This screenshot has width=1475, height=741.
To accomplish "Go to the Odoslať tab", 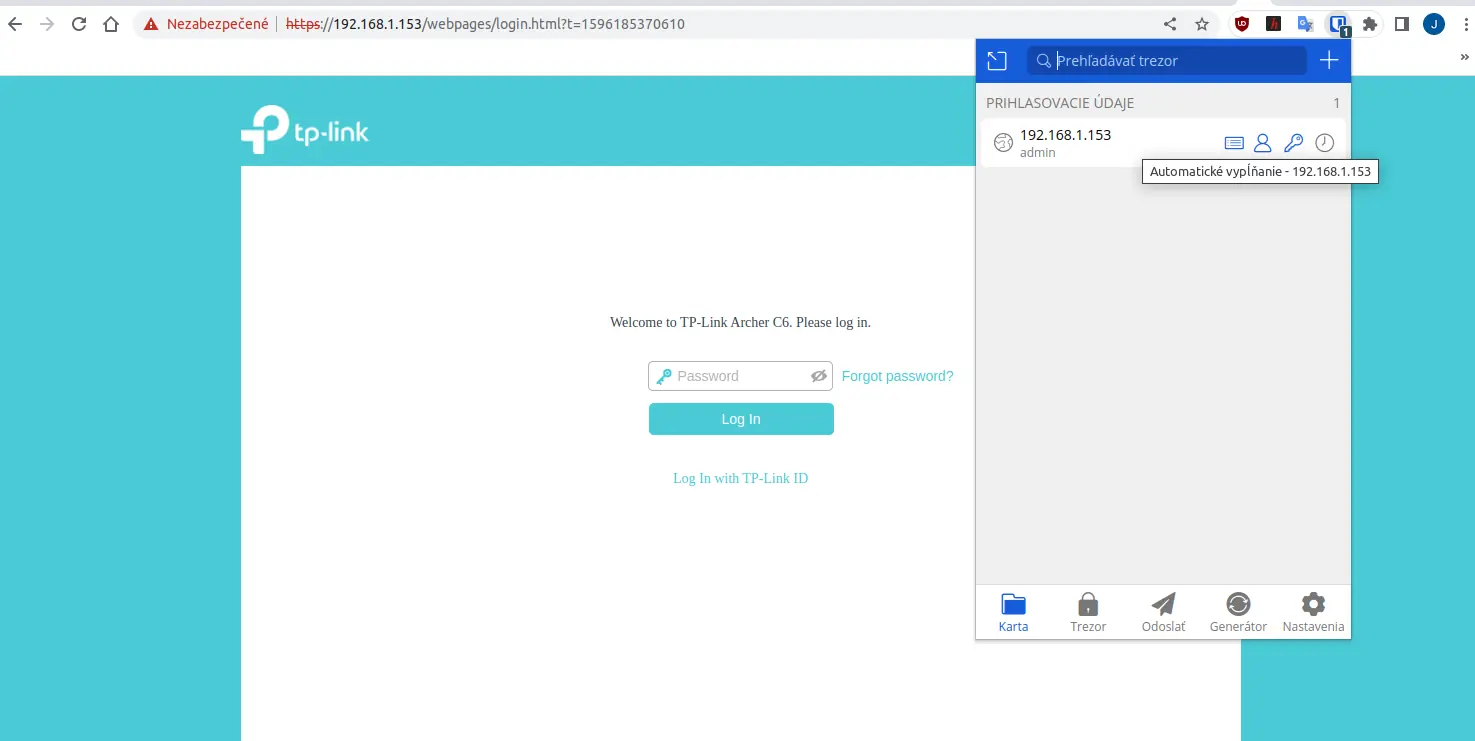I will click(x=1163, y=612).
